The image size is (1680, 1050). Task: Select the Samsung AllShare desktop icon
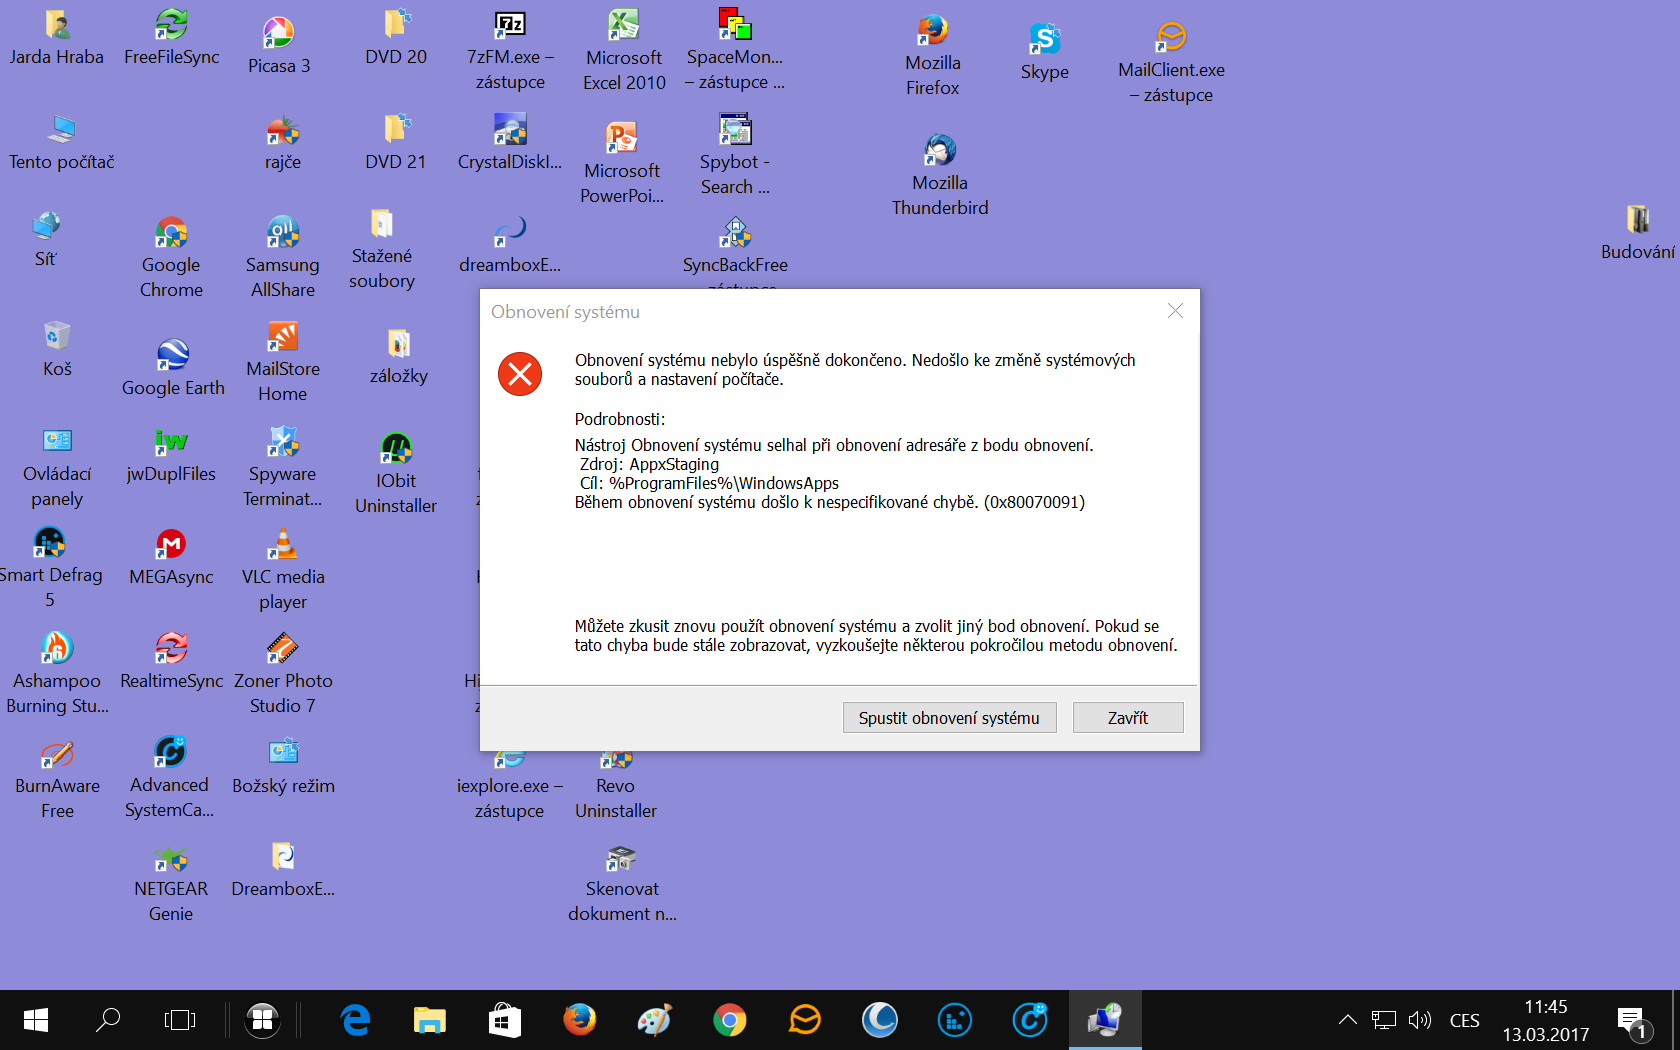pos(283,258)
